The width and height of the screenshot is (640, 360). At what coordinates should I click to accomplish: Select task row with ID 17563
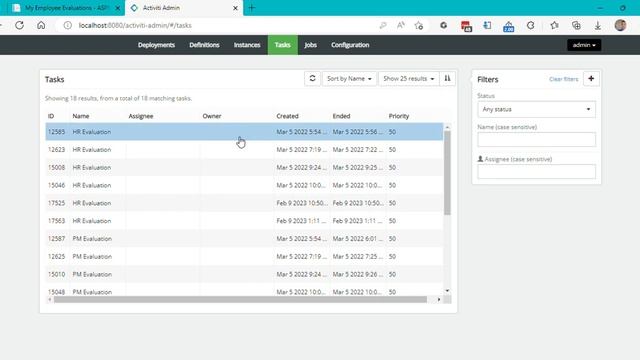pyautogui.click(x=244, y=221)
